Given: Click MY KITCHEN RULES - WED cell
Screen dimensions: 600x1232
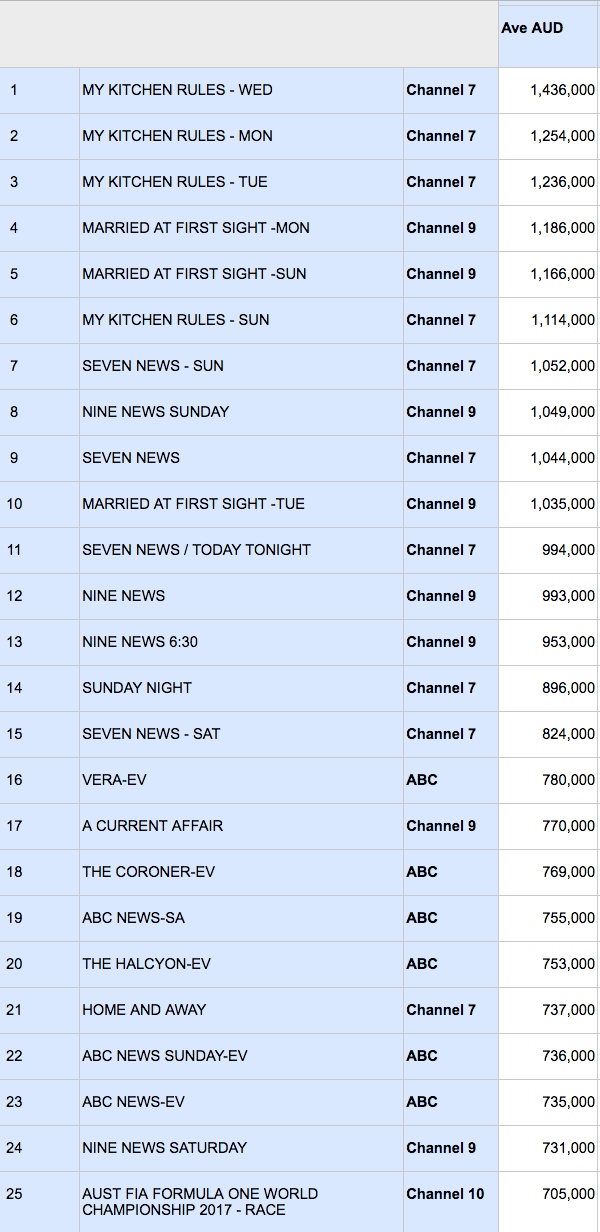Looking at the screenshot, I should 241,90.
